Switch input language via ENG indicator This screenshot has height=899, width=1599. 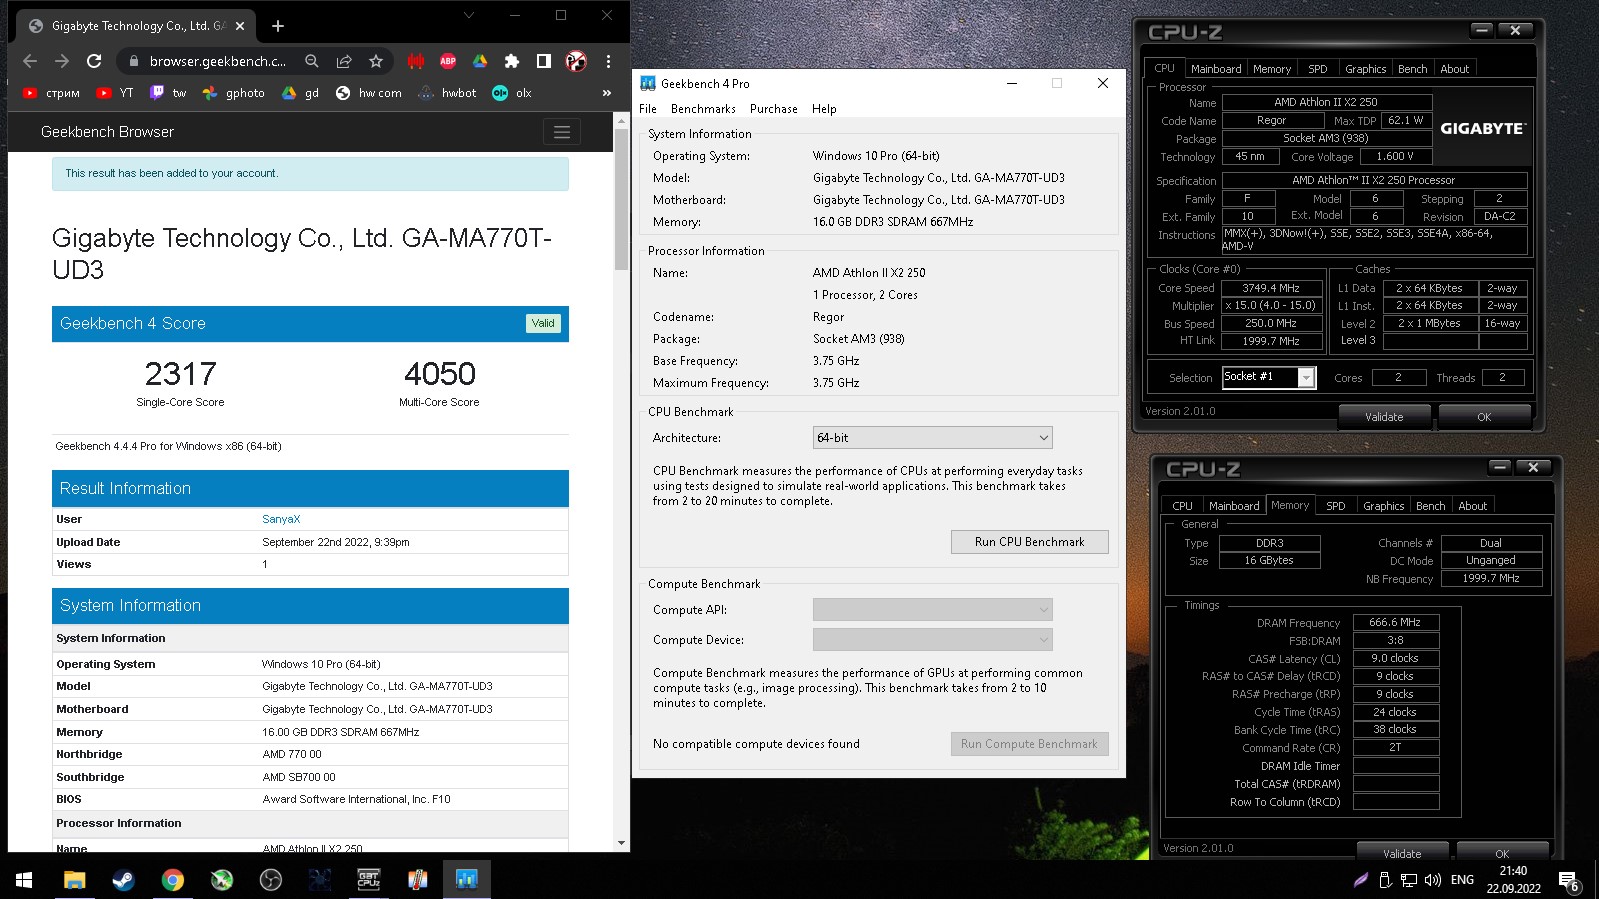1462,880
